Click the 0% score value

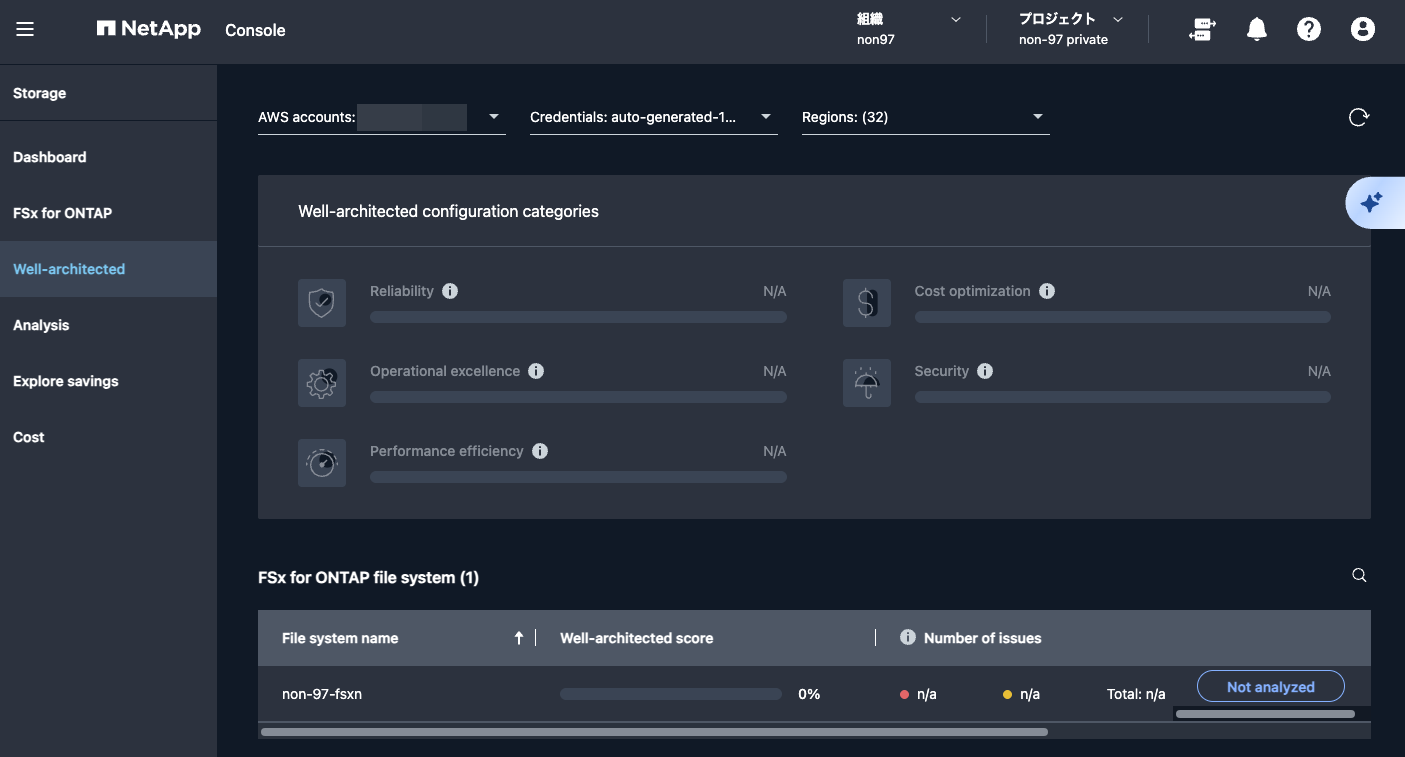(809, 694)
